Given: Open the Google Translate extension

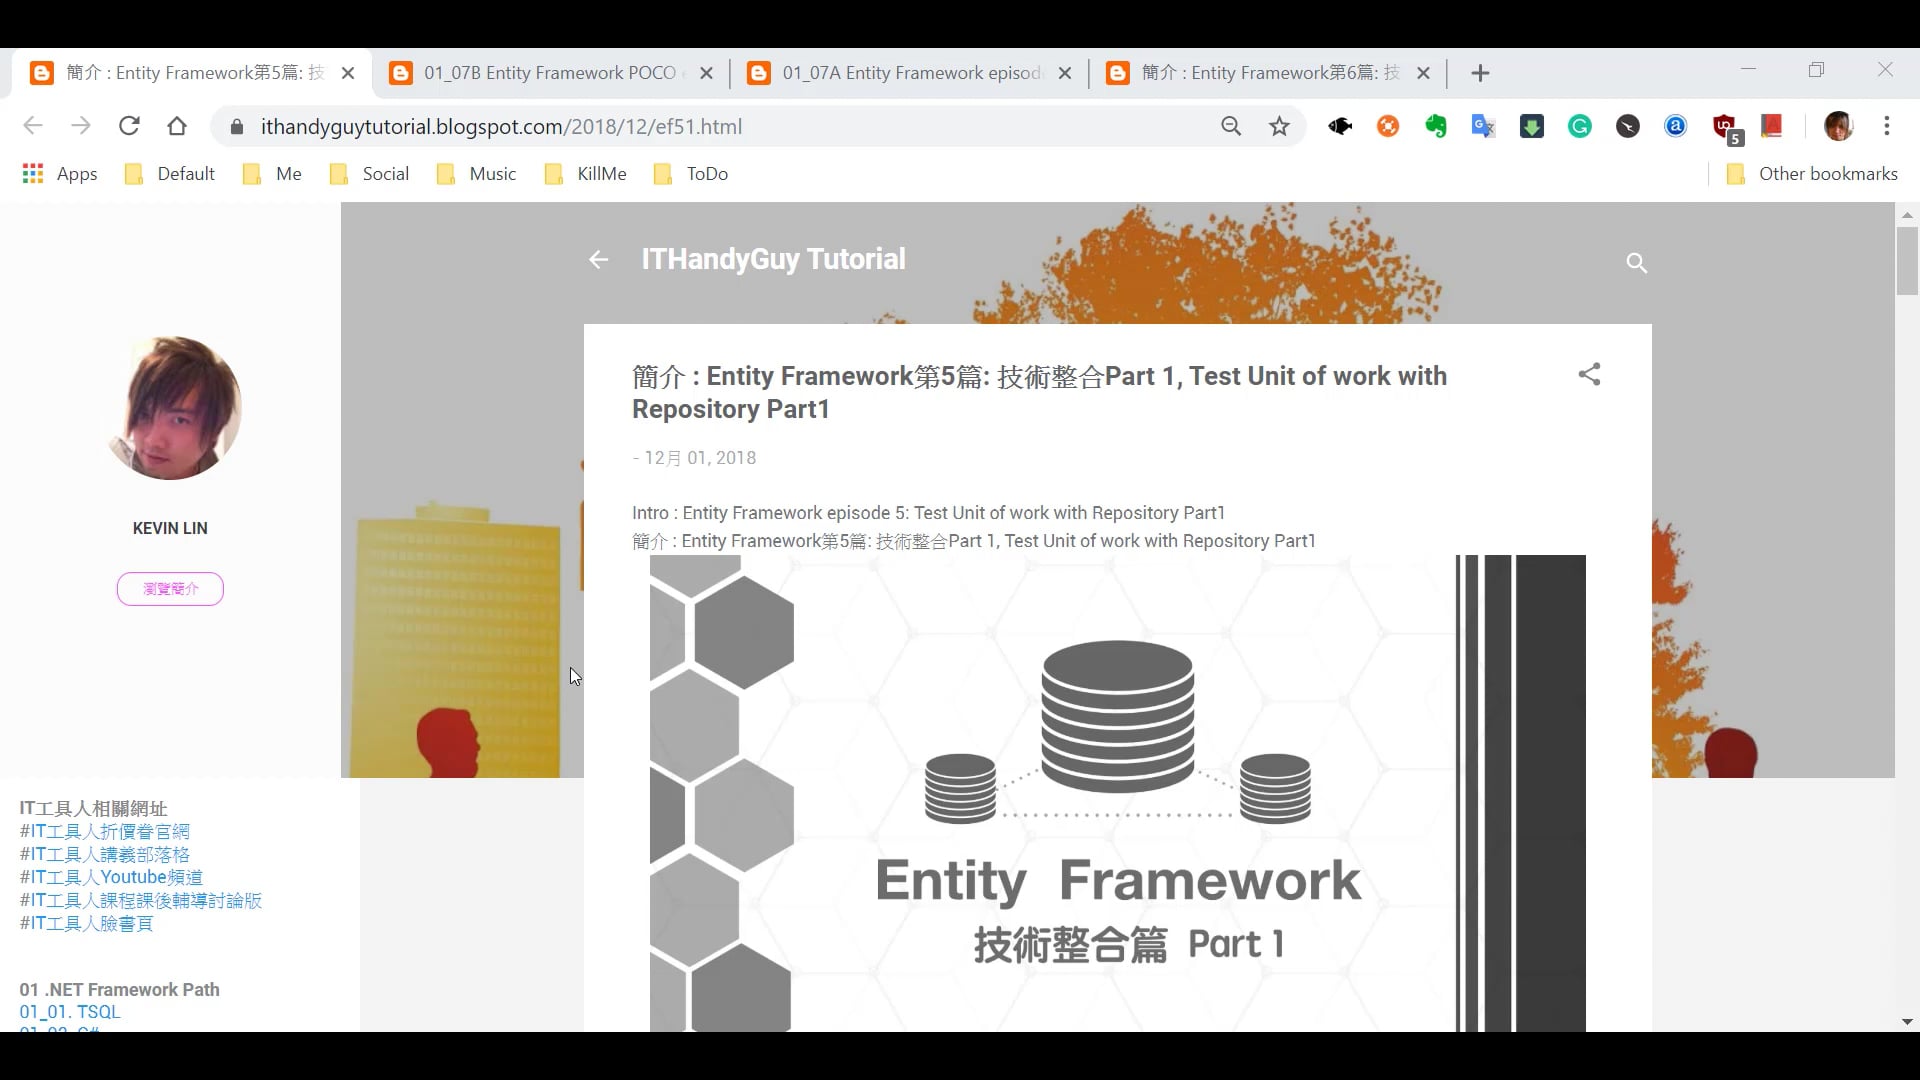Looking at the screenshot, I should coord(1483,126).
